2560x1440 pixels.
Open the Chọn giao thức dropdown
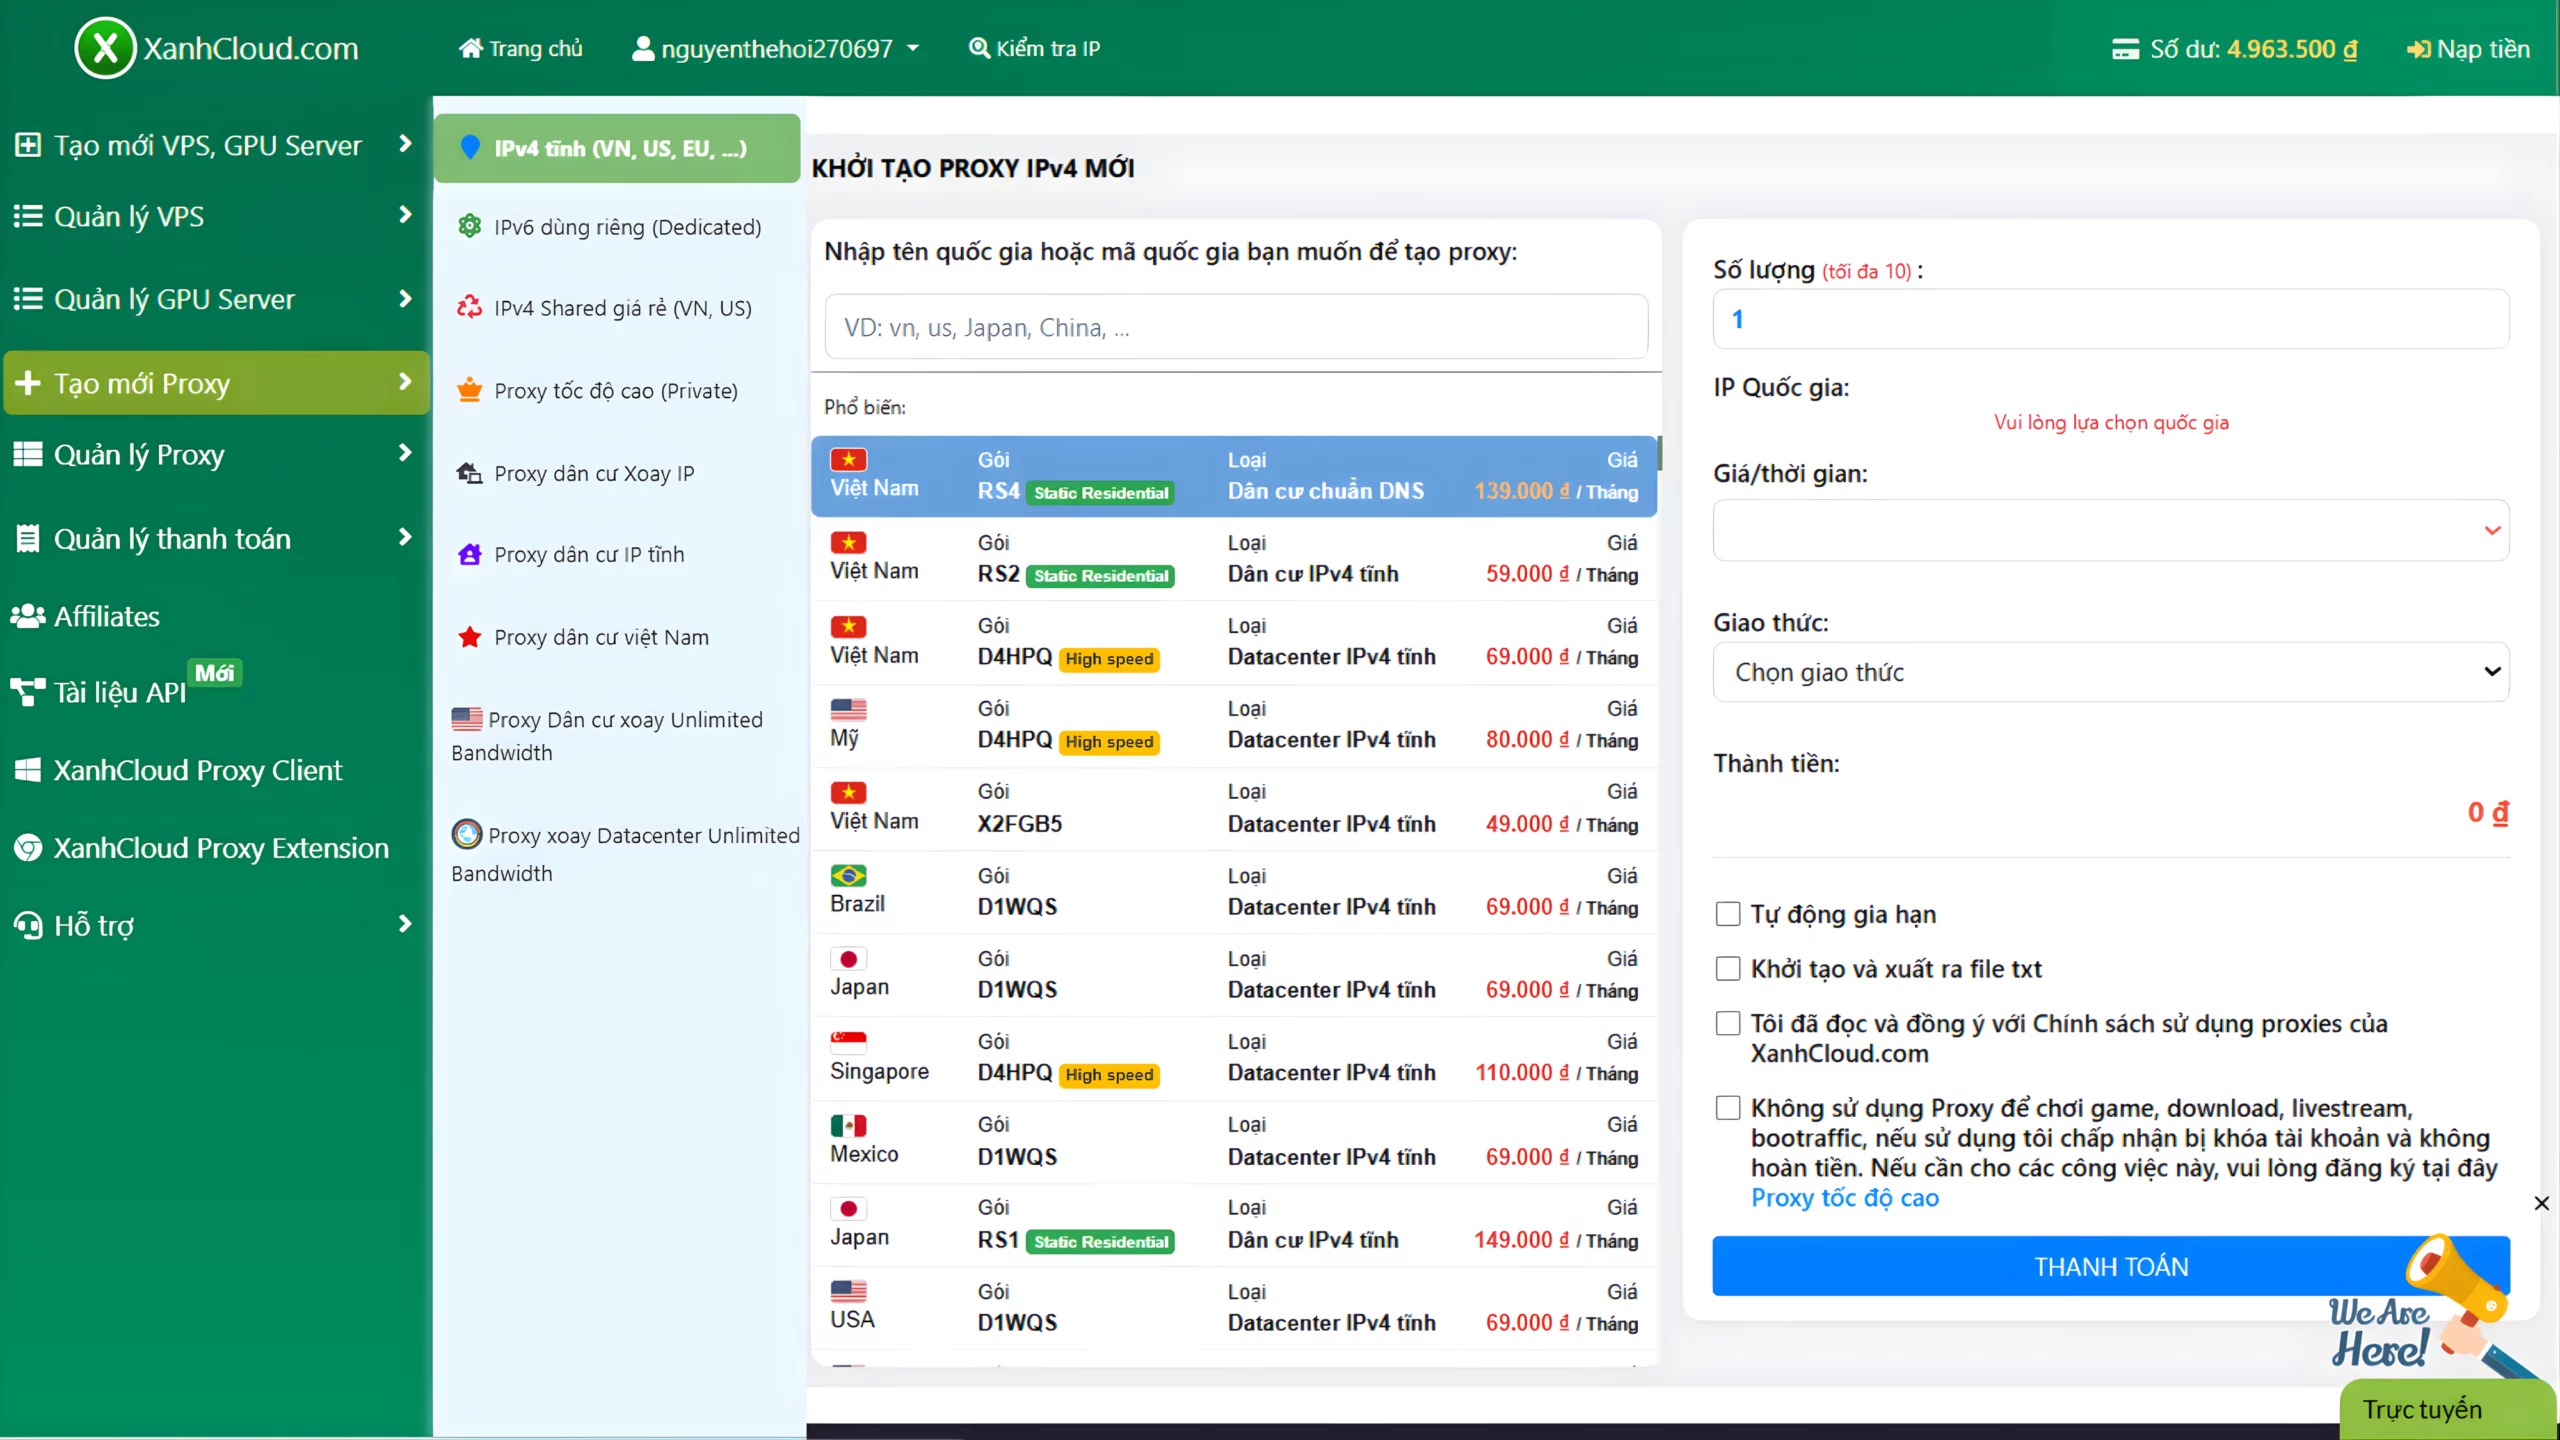coord(2111,671)
